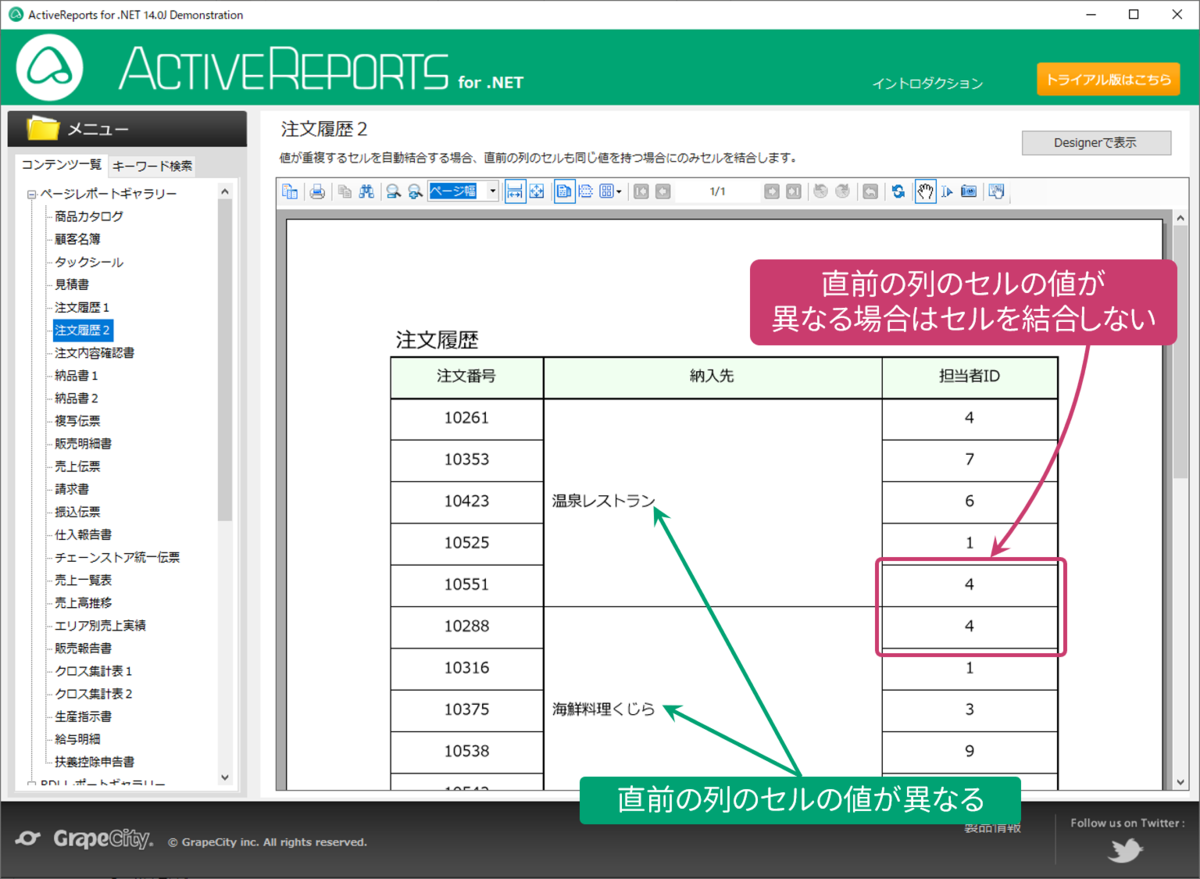The image size is (1200, 879).
Task: Switch to the コンテンツ一覧 tab
Action: (x=62, y=165)
